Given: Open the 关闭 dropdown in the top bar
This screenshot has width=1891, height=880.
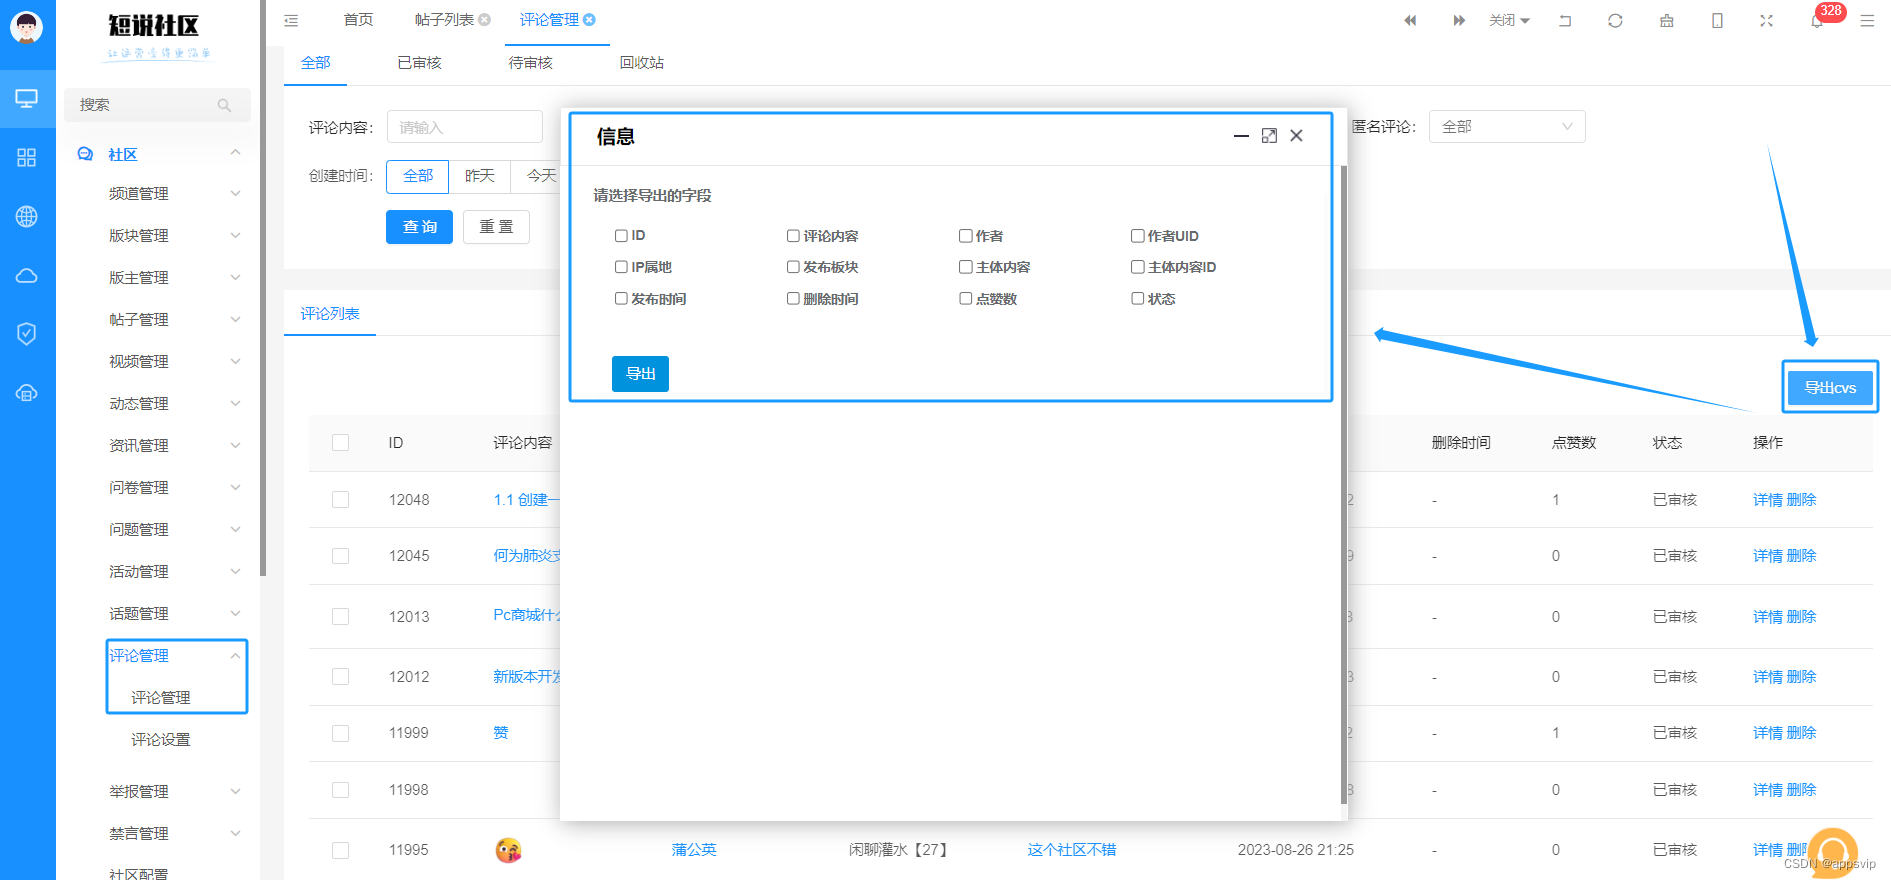Looking at the screenshot, I should pyautogui.click(x=1509, y=20).
